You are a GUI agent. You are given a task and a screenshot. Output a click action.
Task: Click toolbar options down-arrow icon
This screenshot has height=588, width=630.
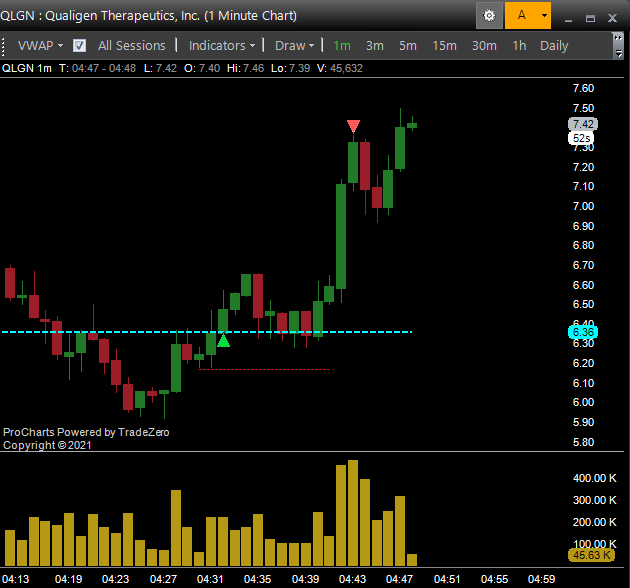click(618, 54)
